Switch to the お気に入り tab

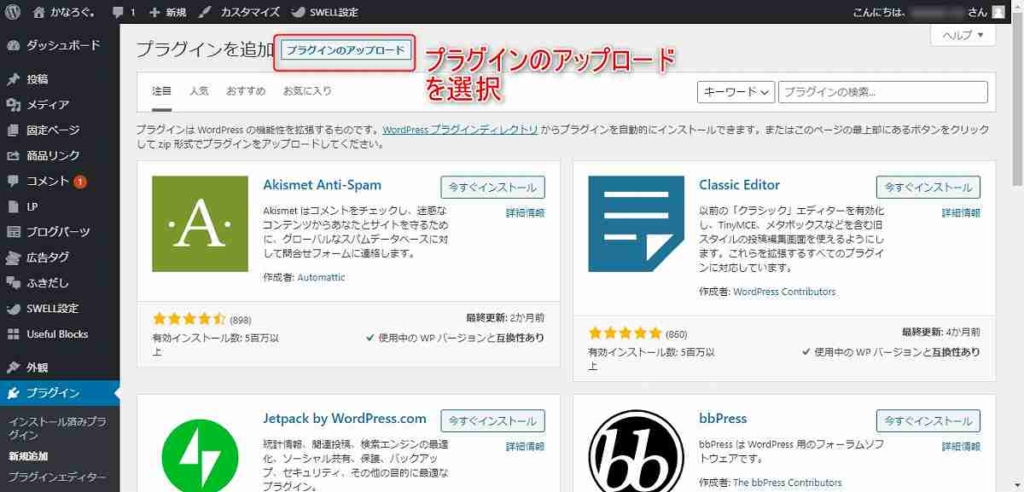306,91
